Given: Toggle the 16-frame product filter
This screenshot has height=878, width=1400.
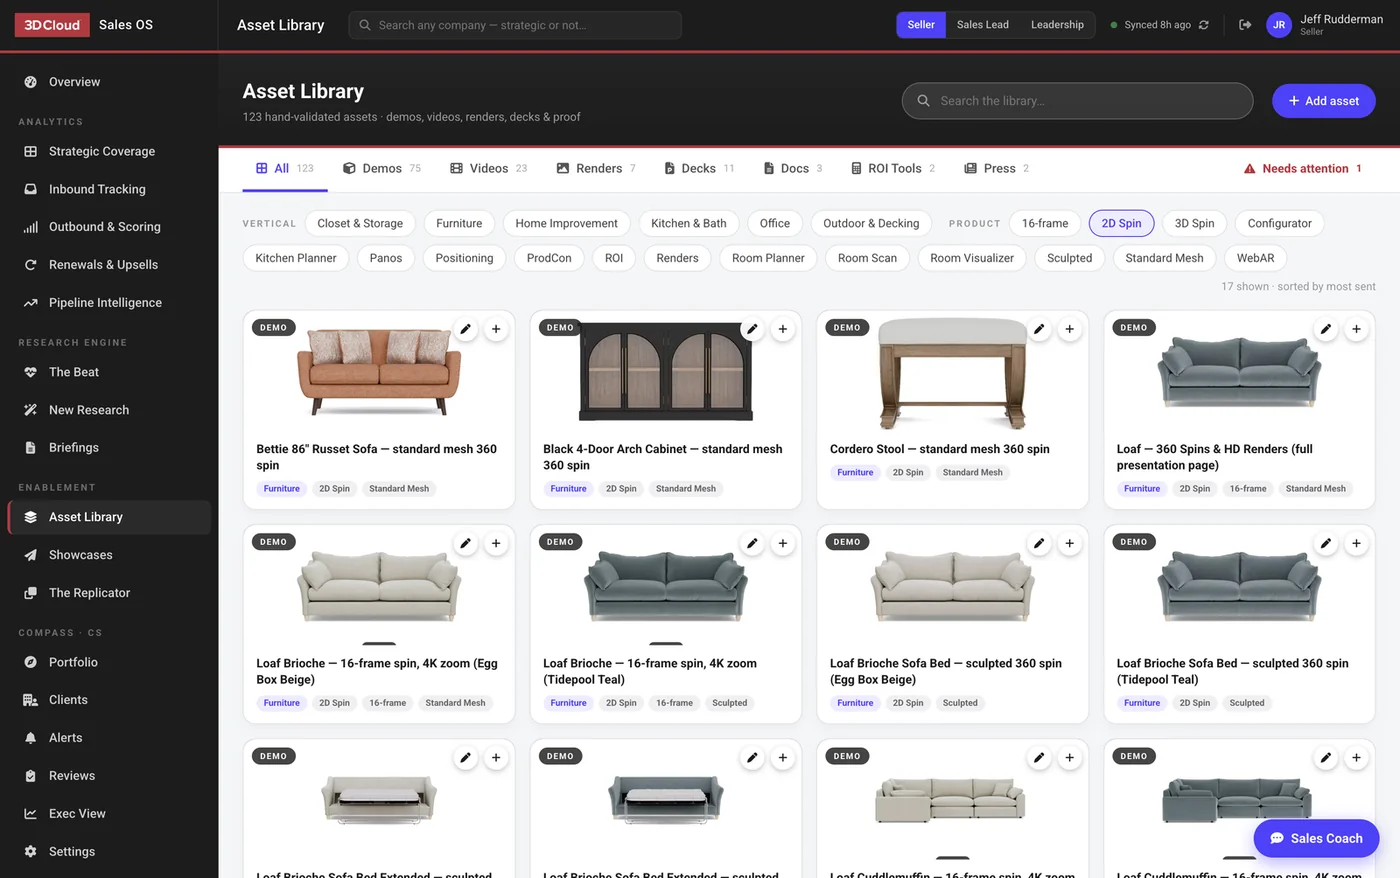Looking at the screenshot, I should (1045, 224).
